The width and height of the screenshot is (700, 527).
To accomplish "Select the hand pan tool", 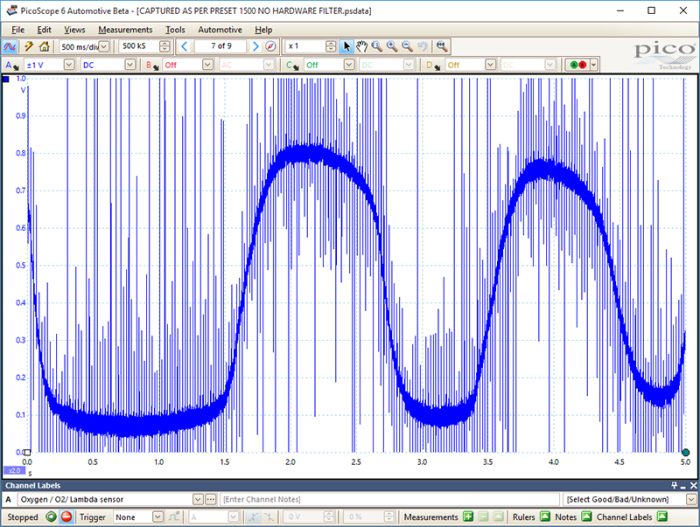I will (x=362, y=46).
